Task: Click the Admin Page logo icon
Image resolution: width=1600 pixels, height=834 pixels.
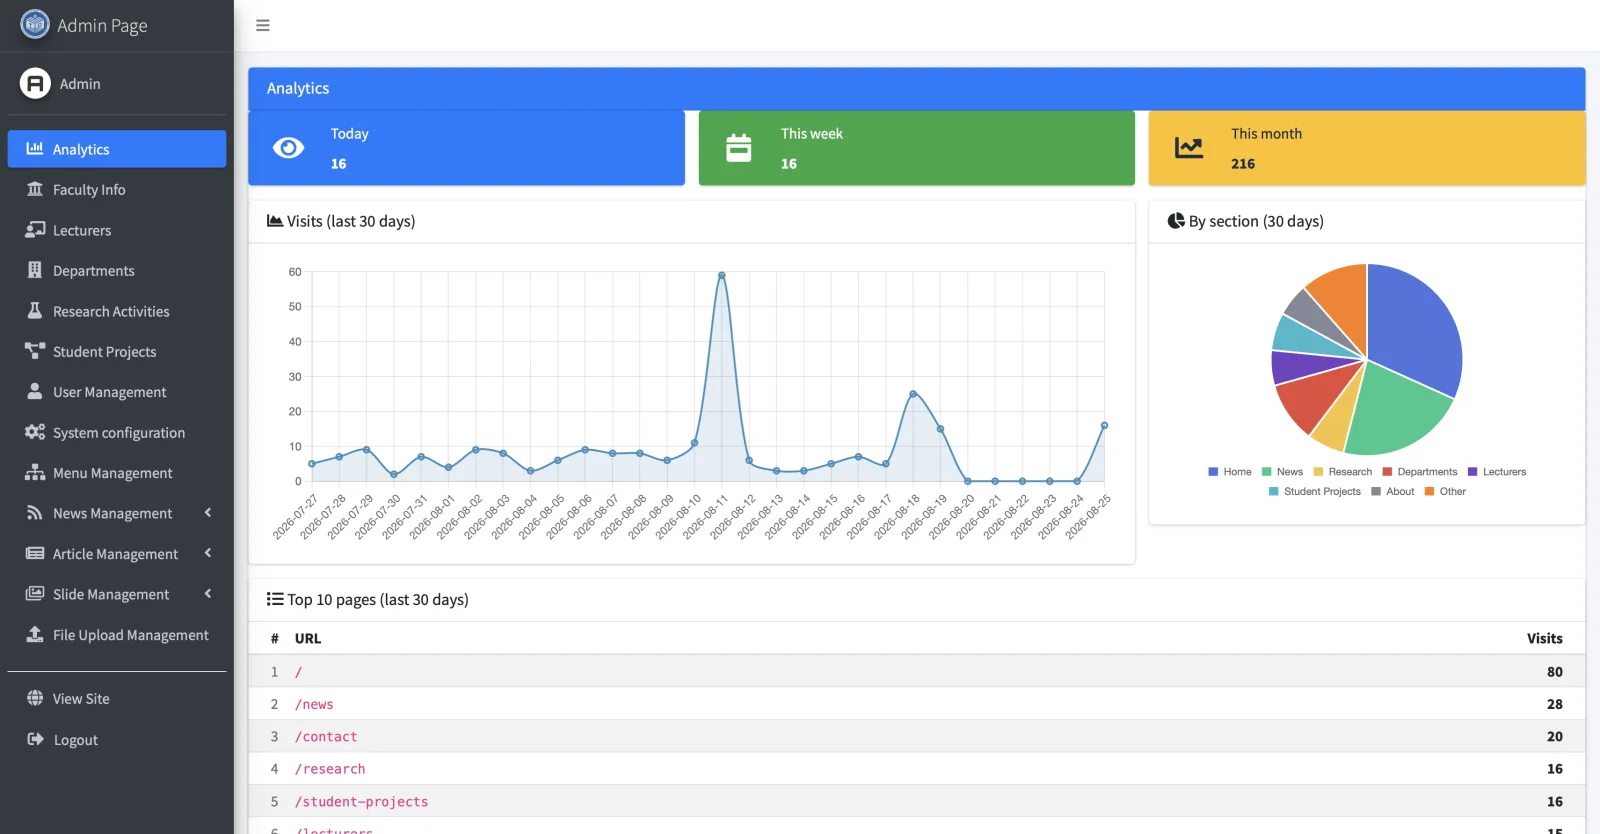Action: pyautogui.click(x=35, y=24)
